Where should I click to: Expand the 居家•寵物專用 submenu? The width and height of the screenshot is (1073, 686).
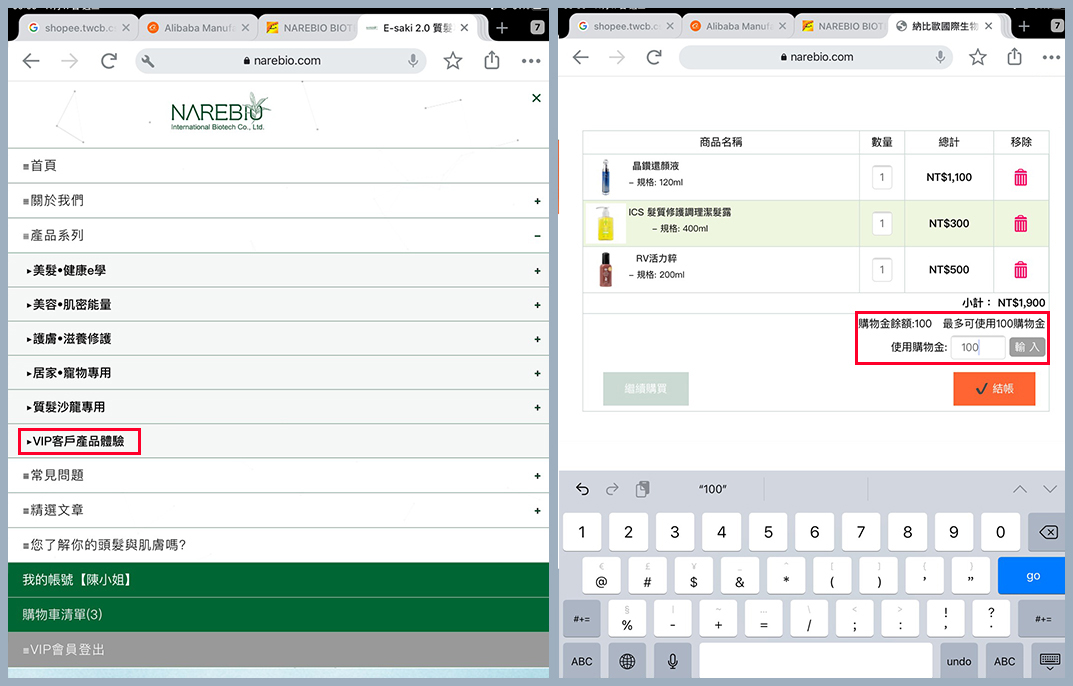[x=537, y=374]
